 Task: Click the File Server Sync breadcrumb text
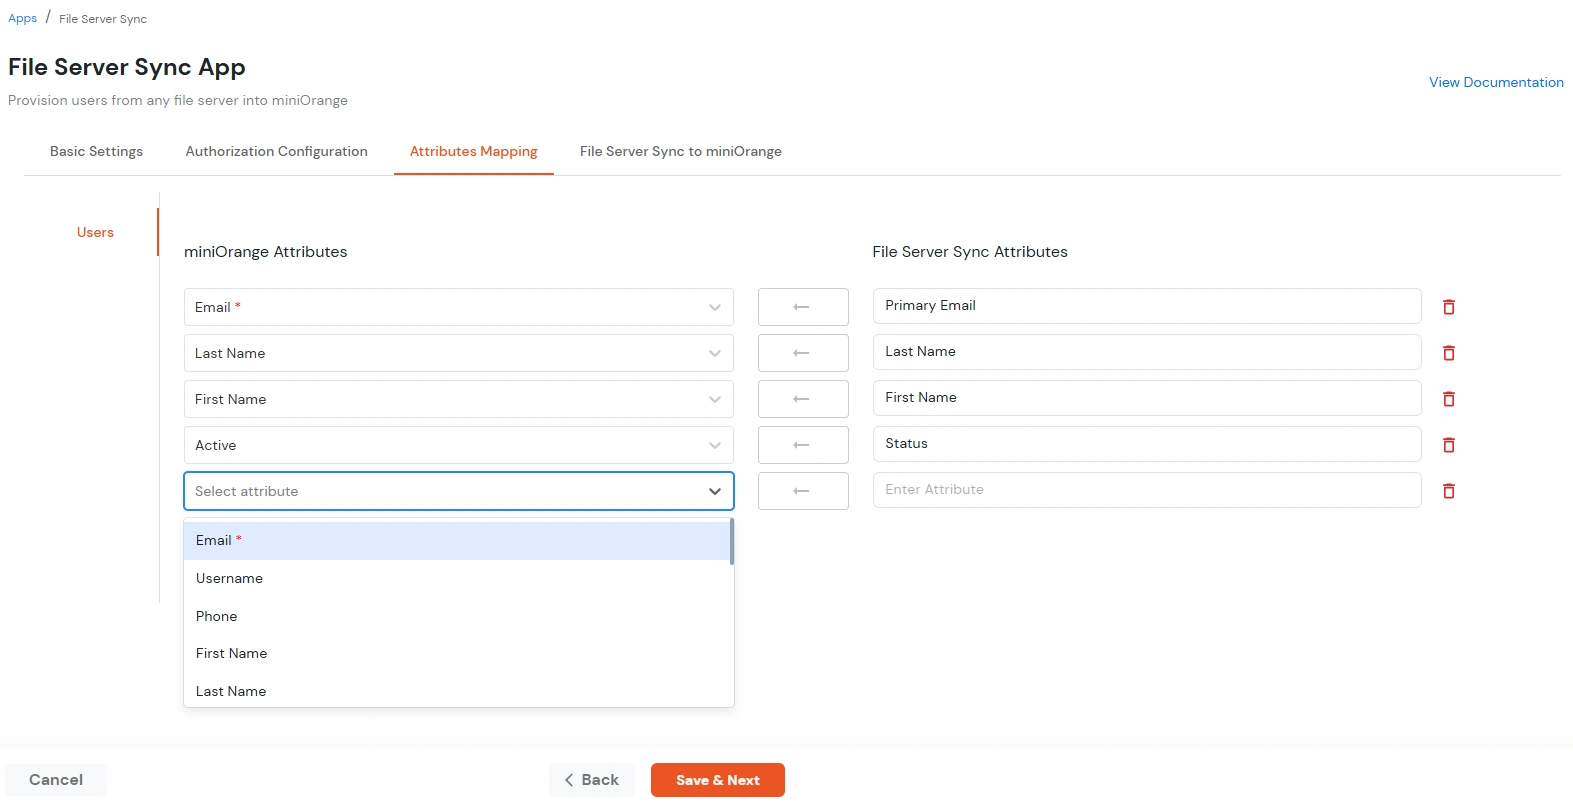(103, 19)
